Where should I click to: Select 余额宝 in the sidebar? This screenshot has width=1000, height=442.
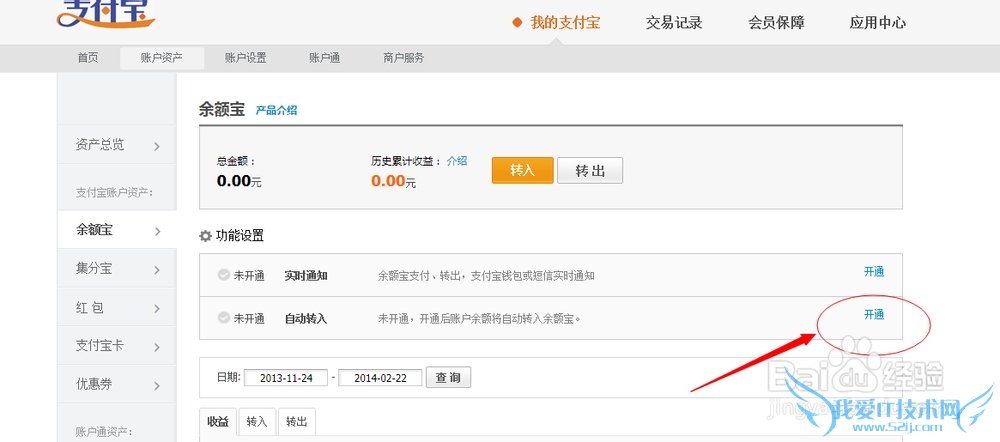[116, 230]
